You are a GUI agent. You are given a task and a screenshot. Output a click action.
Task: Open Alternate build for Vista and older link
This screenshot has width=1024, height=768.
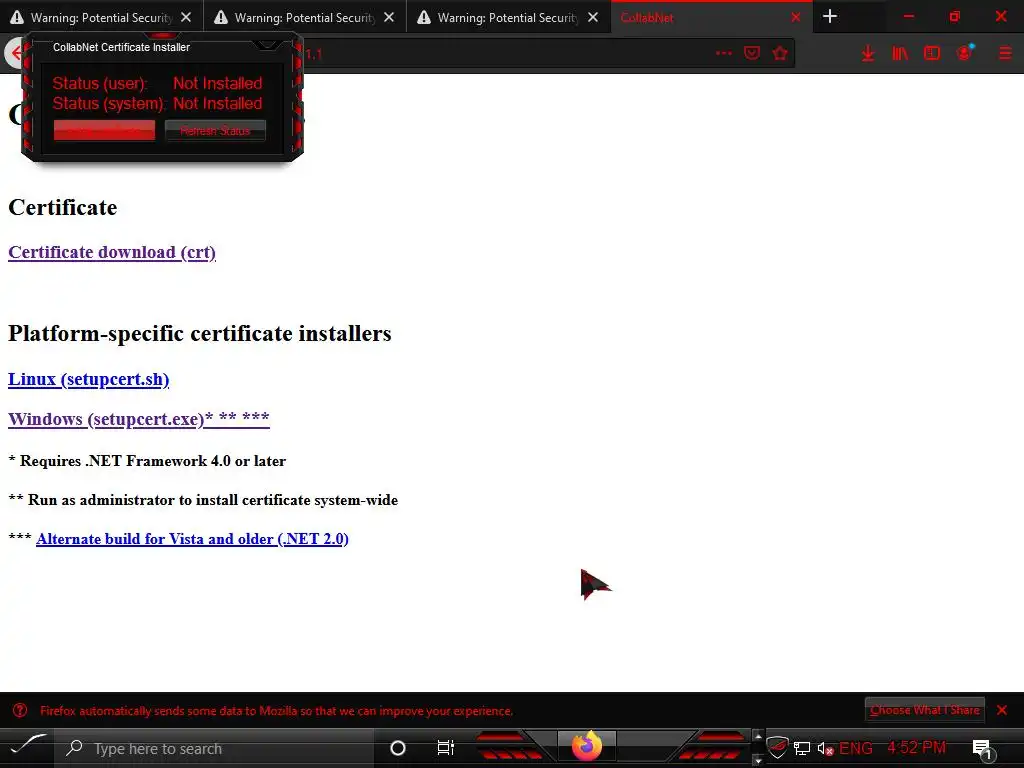[192, 539]
